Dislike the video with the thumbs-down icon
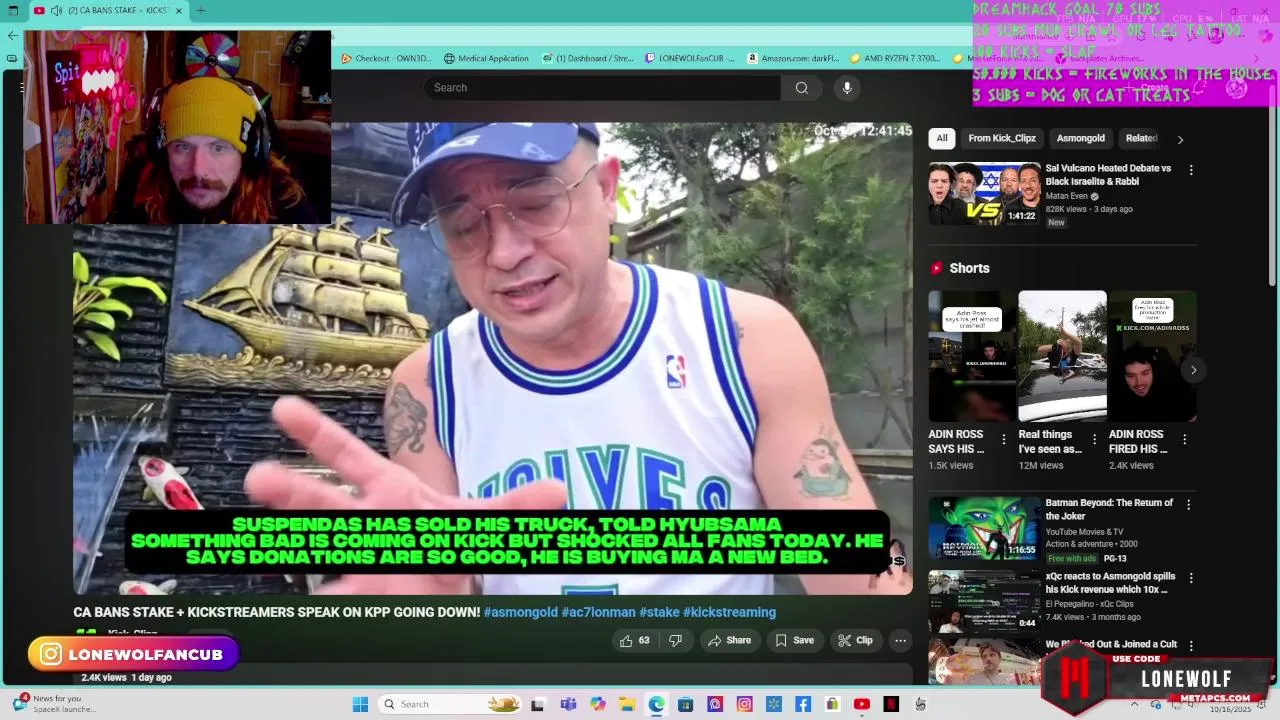This screenshot has width=1280, height=720. tap(675, 641)
